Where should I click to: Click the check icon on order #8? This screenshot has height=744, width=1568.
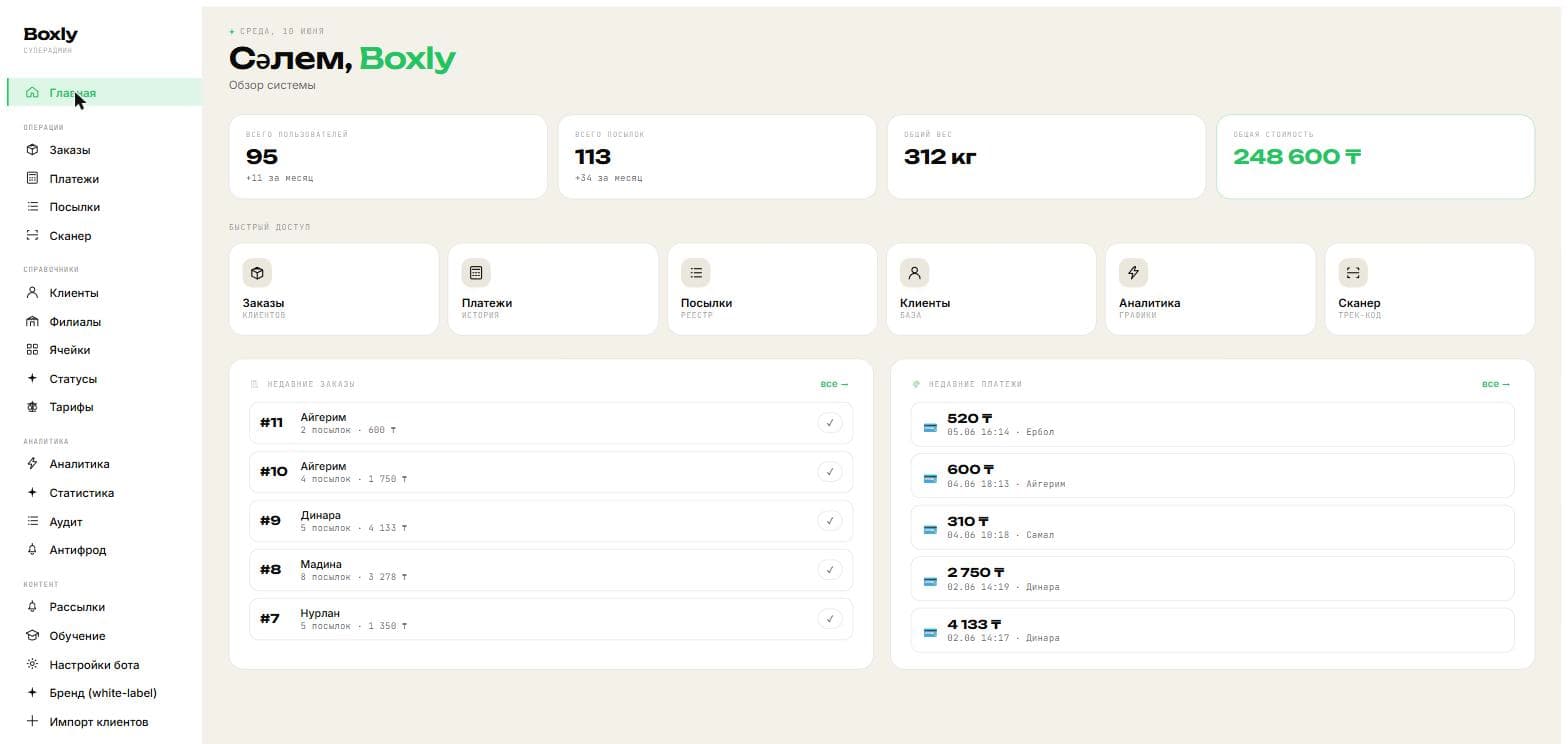point(830,570)
